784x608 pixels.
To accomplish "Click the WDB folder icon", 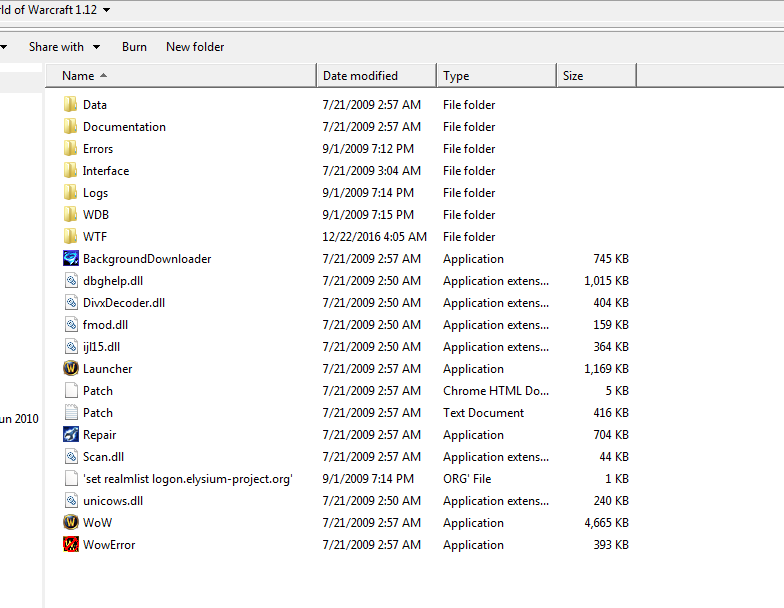I will tap(70, 214).
